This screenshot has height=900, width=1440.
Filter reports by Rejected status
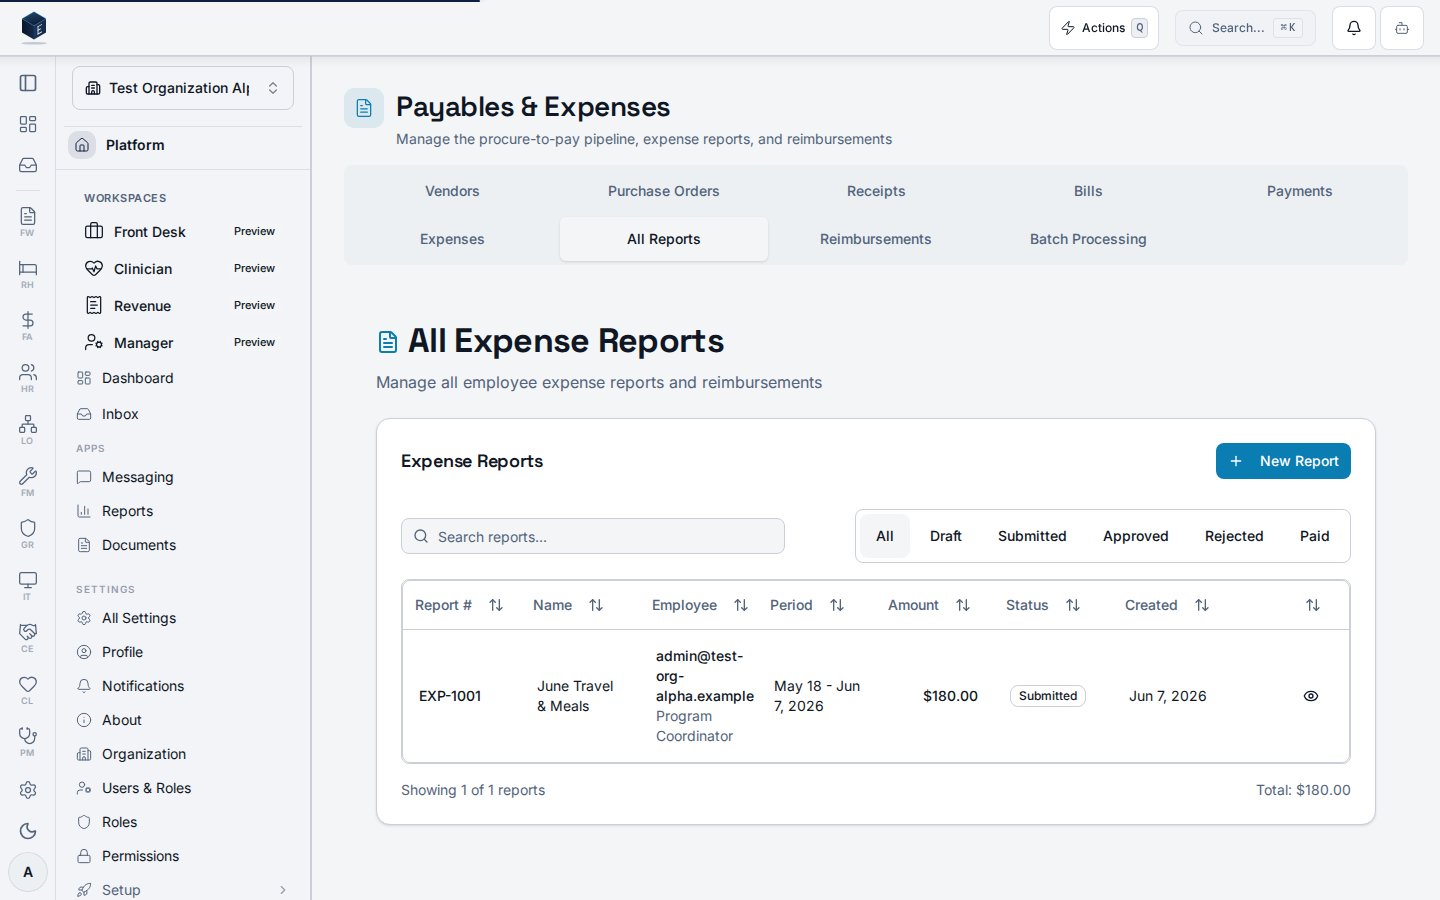[x=1234, y=536]
